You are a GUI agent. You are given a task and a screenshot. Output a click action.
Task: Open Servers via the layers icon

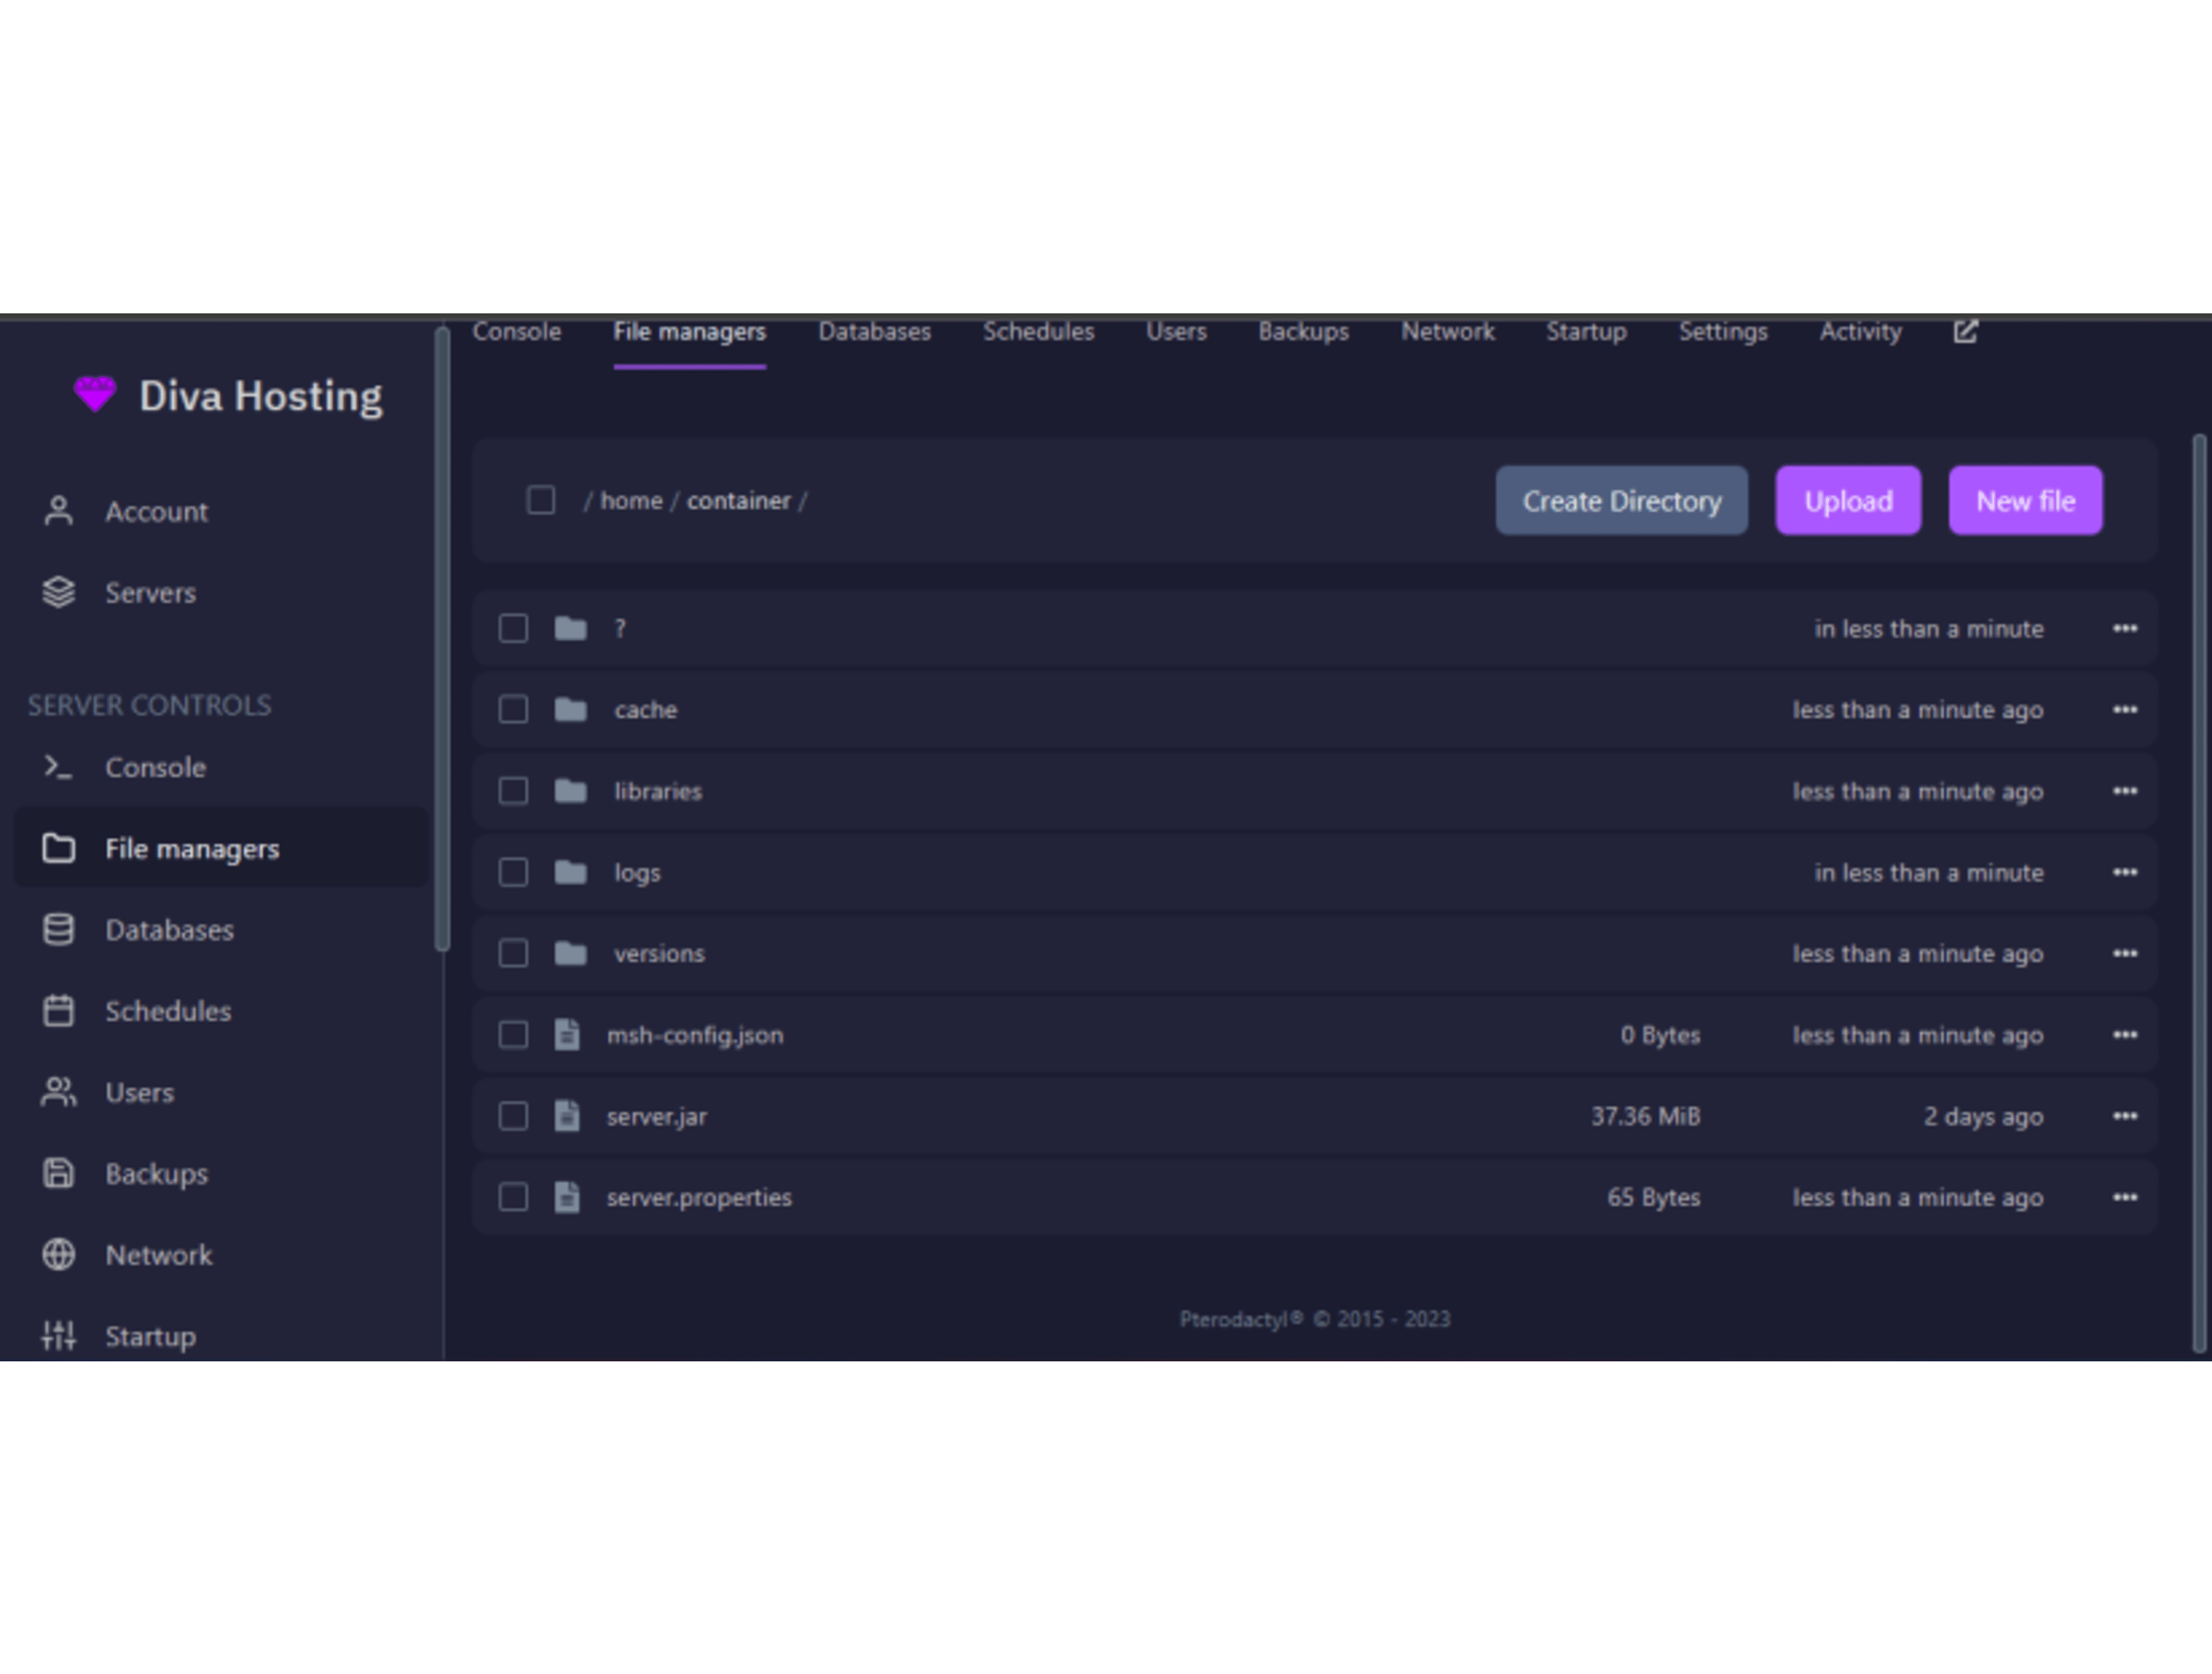(59, 592)
